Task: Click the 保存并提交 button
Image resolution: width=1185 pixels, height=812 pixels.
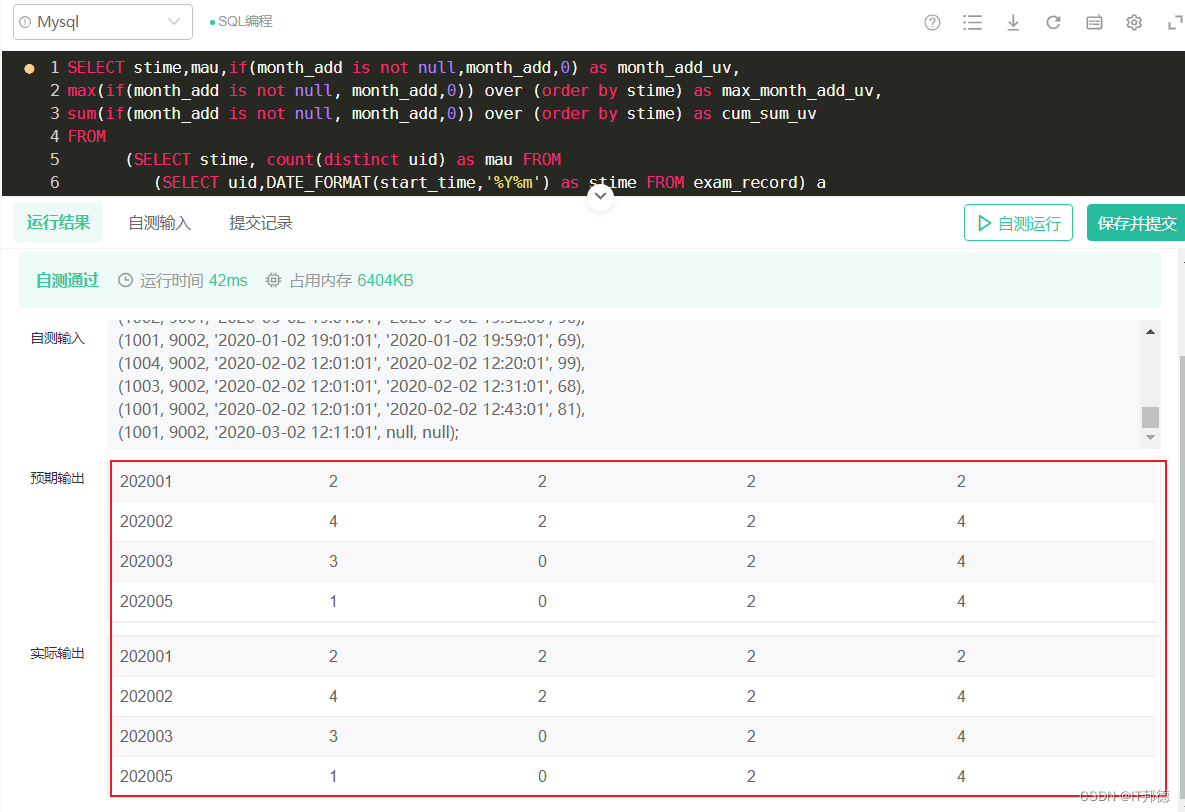Action: [x=1136, y=223]
